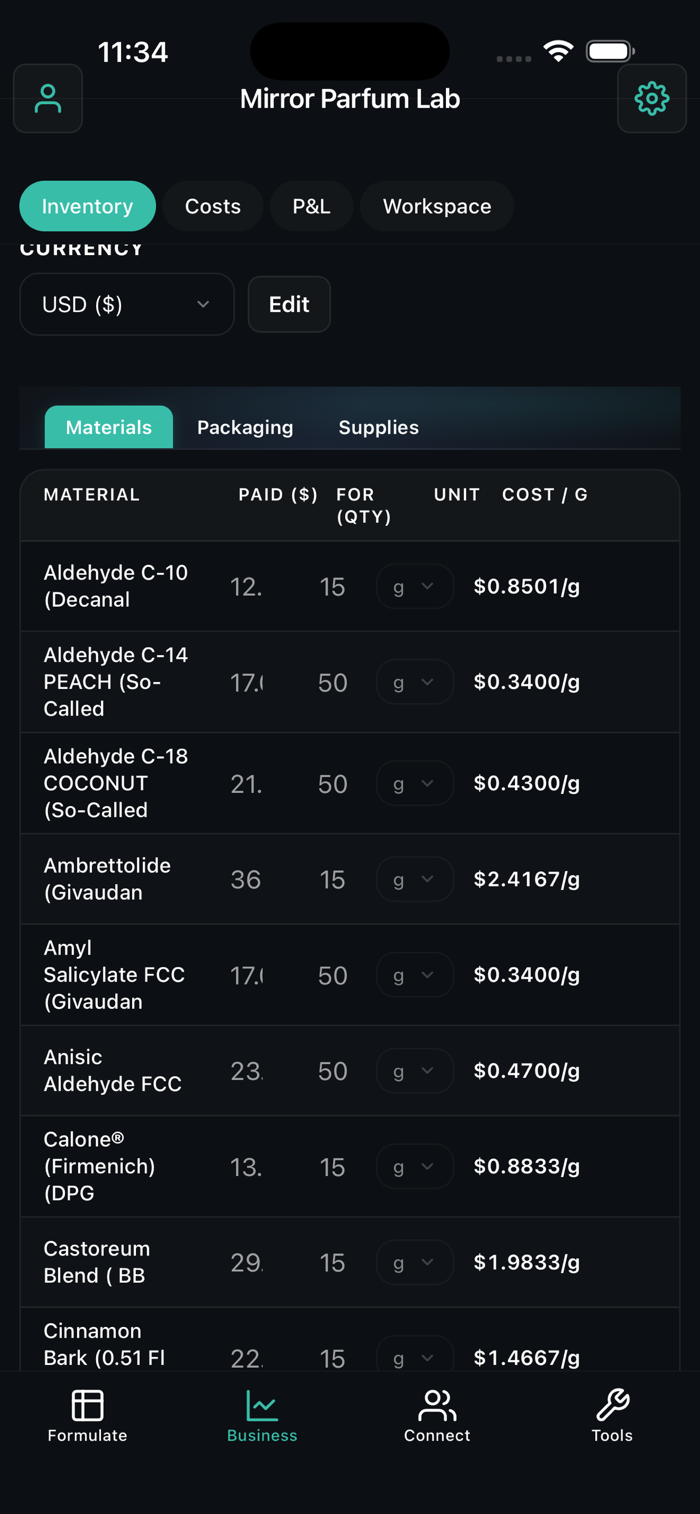Screen dimensions: 700x1514
Task: Open Business chart icon
Action: (x=262, y=1405)
